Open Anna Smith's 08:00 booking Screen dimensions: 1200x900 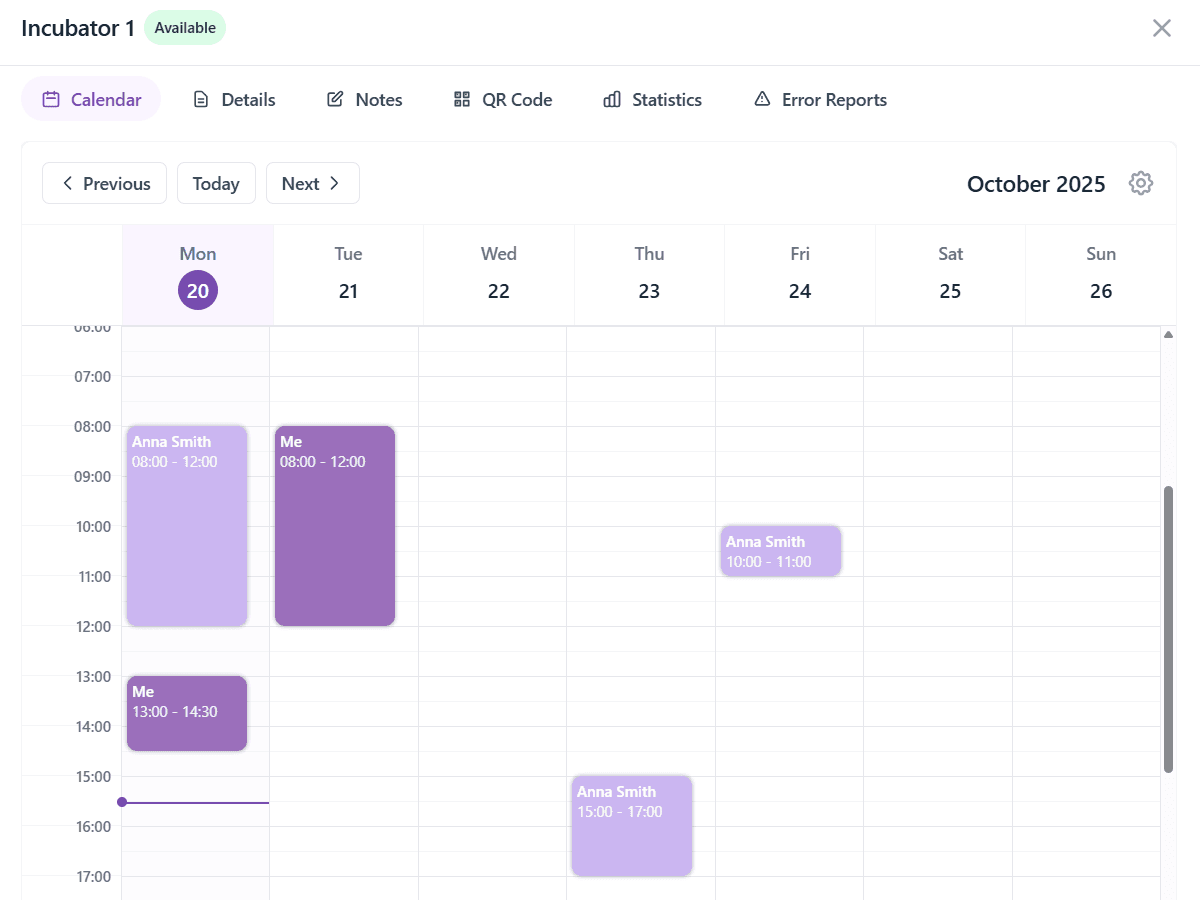pyautogui.click(x=186, y=525)
